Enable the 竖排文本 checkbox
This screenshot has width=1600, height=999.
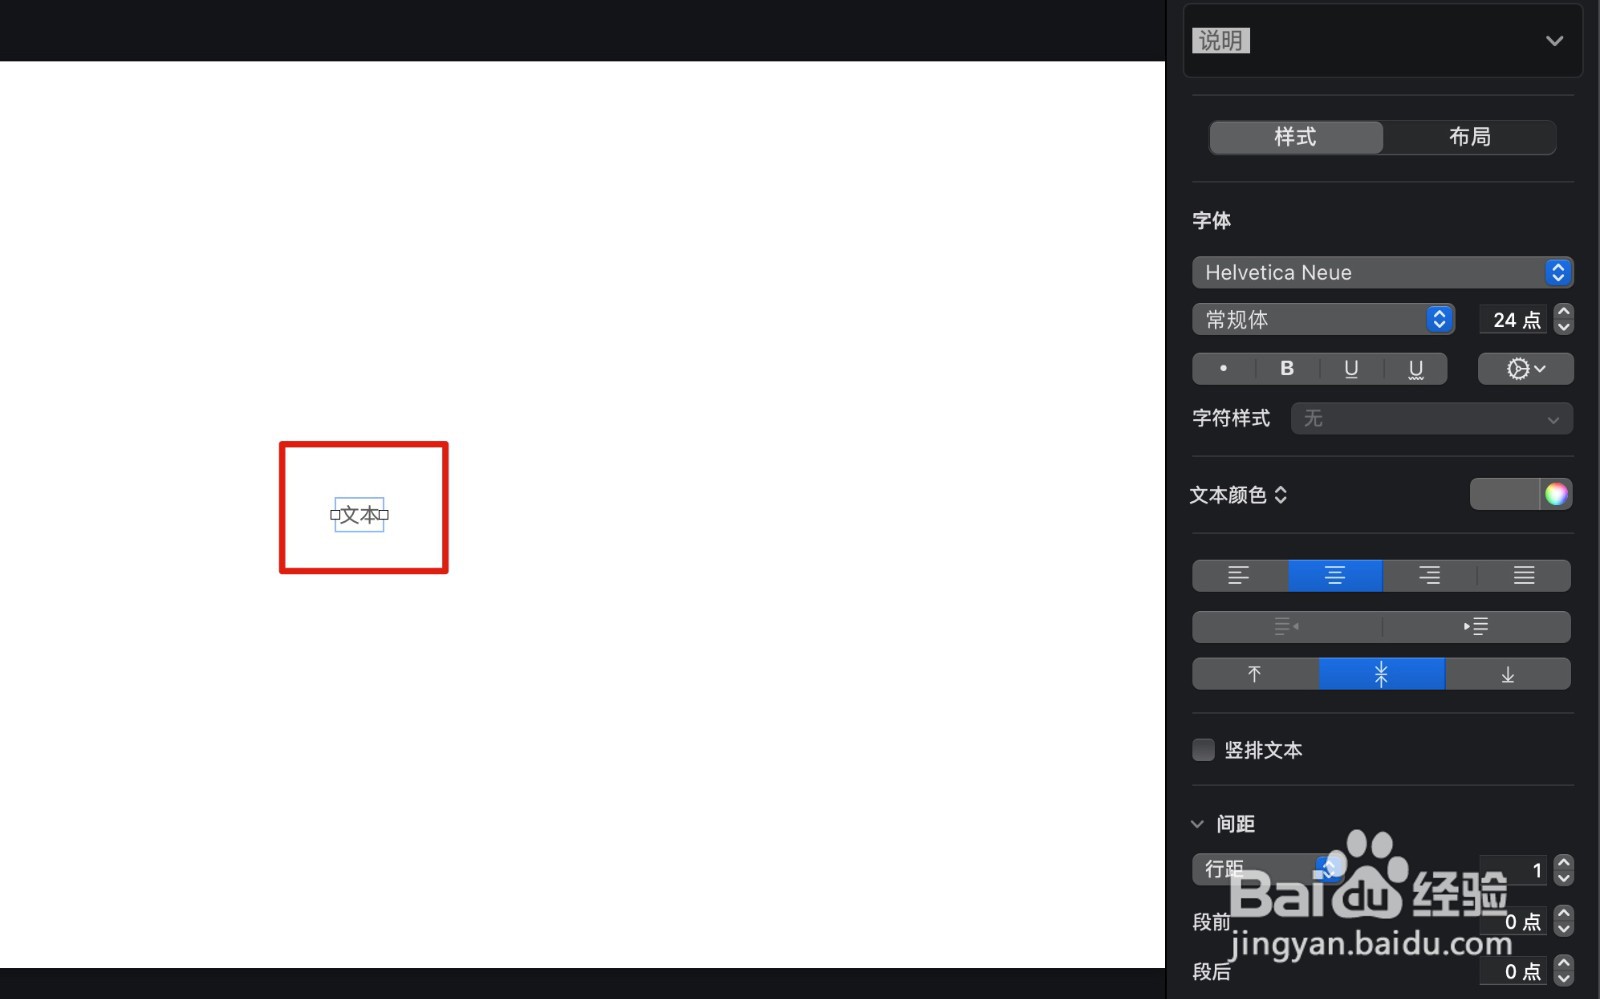click(x=1204, y=750)
